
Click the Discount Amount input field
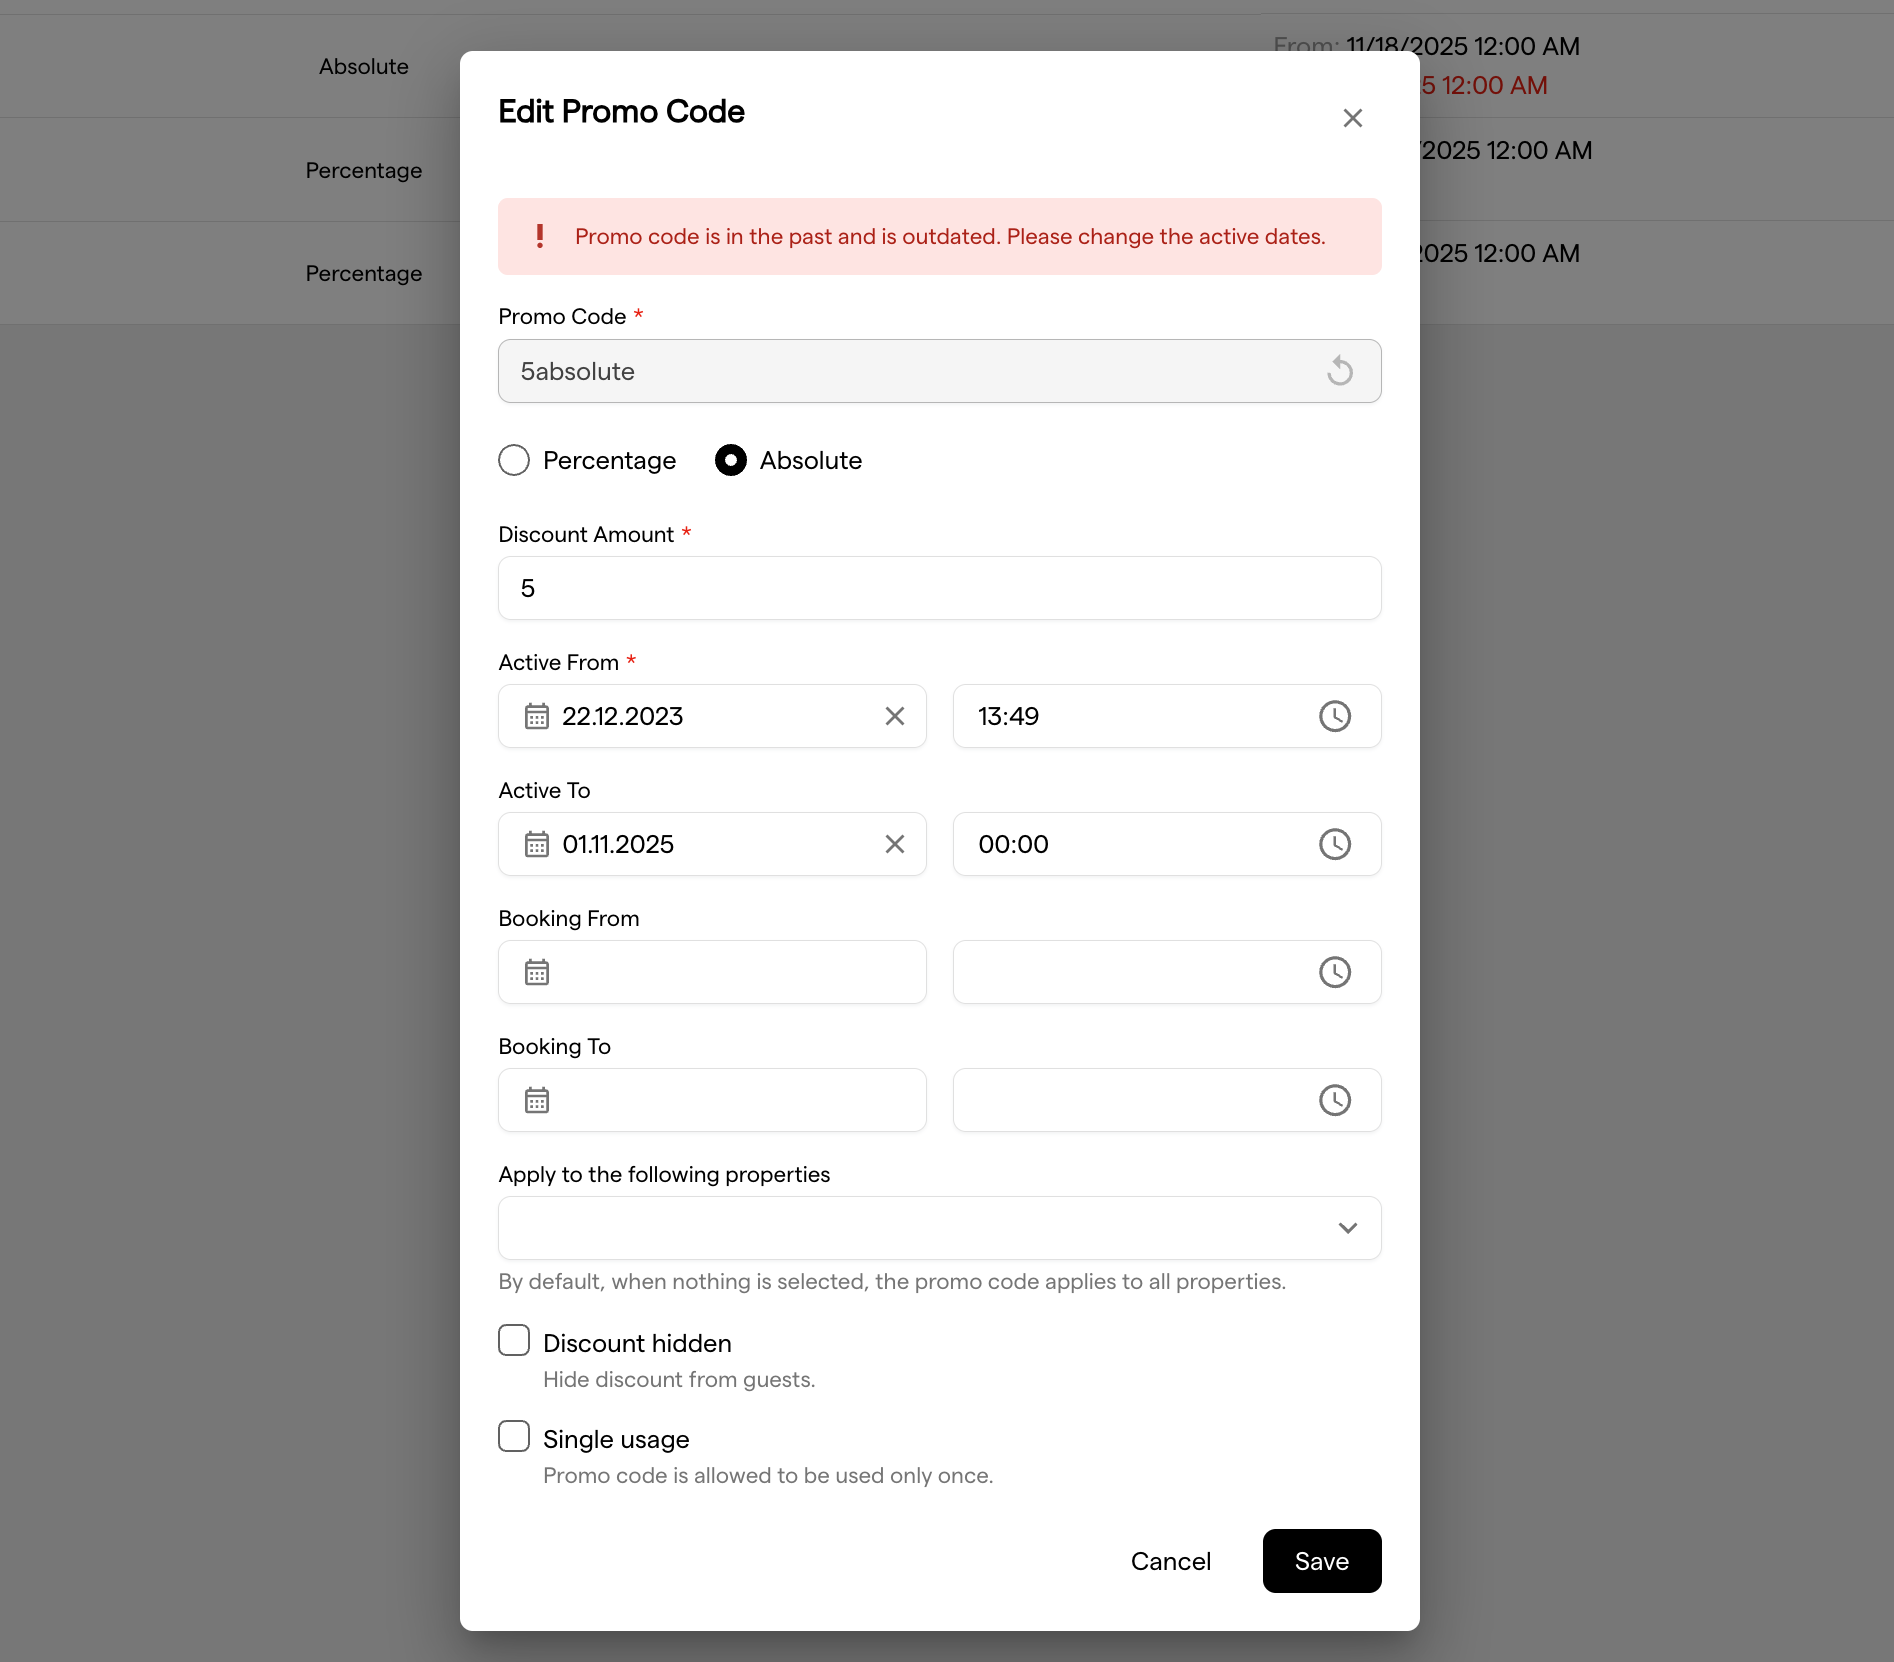pos(939,588)
